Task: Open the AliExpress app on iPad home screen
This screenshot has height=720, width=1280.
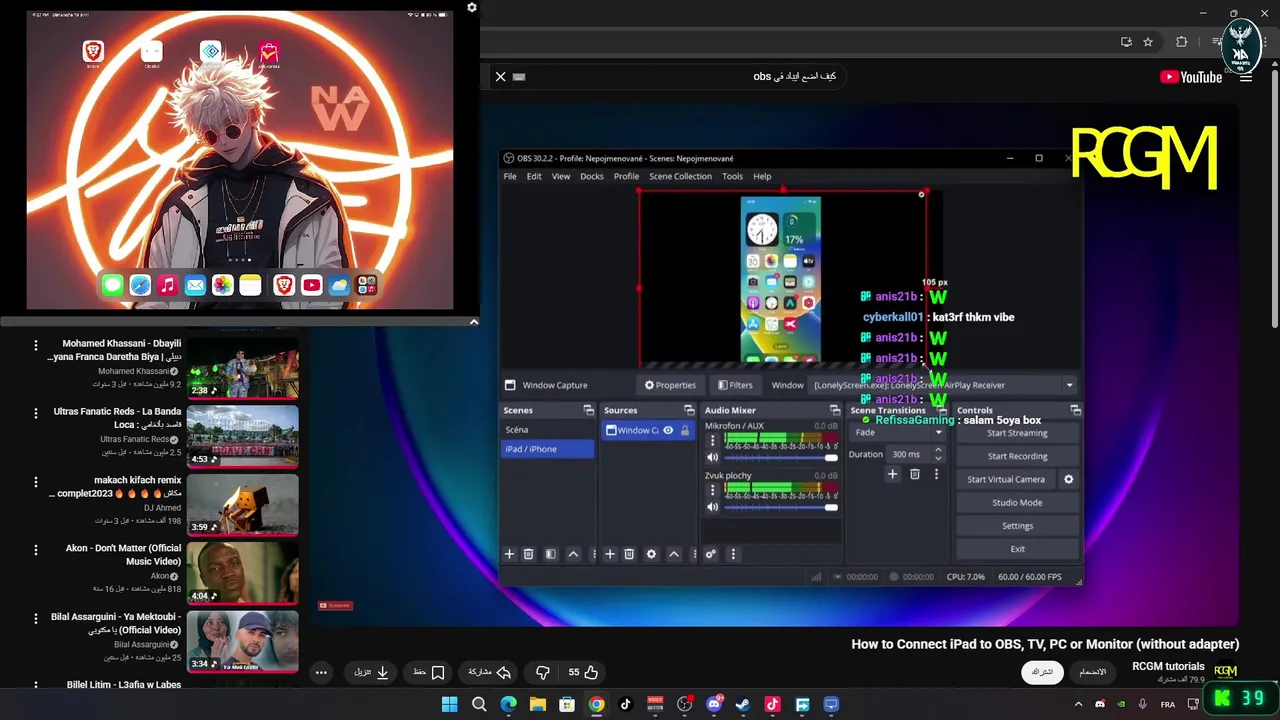Action: (269, 53)
